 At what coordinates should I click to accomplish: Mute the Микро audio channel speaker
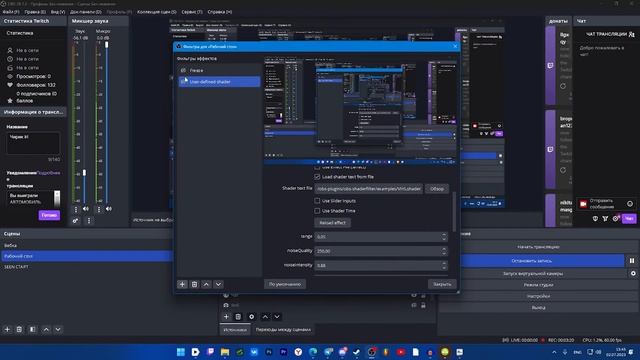click(109, 209)
